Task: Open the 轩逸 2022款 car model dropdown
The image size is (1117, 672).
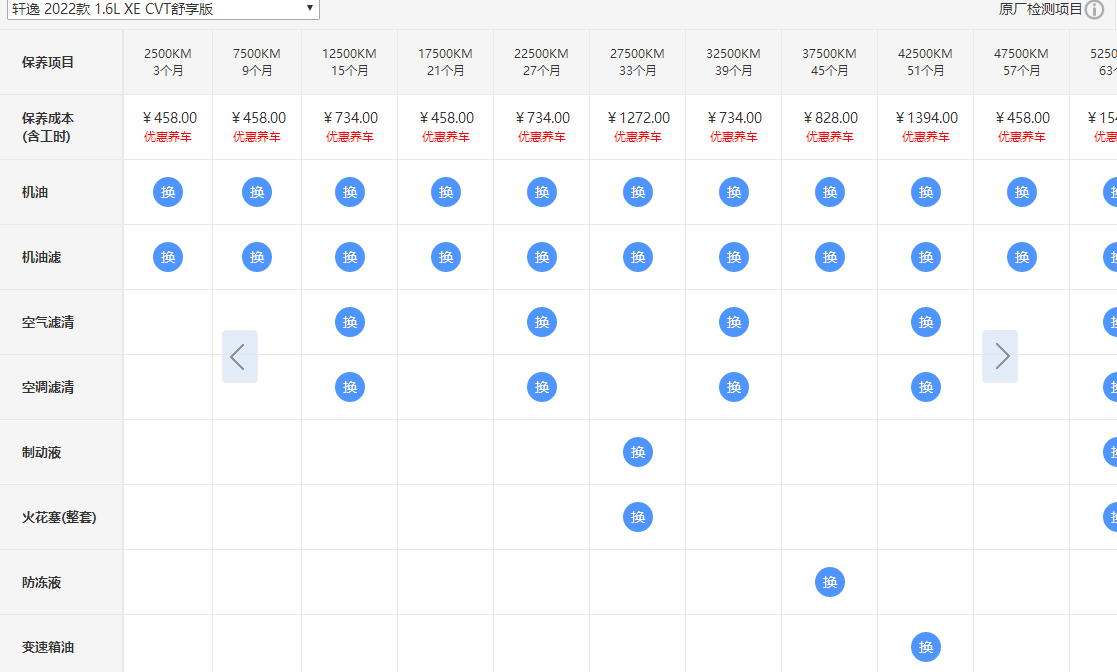Action: [x=163, y=9]
